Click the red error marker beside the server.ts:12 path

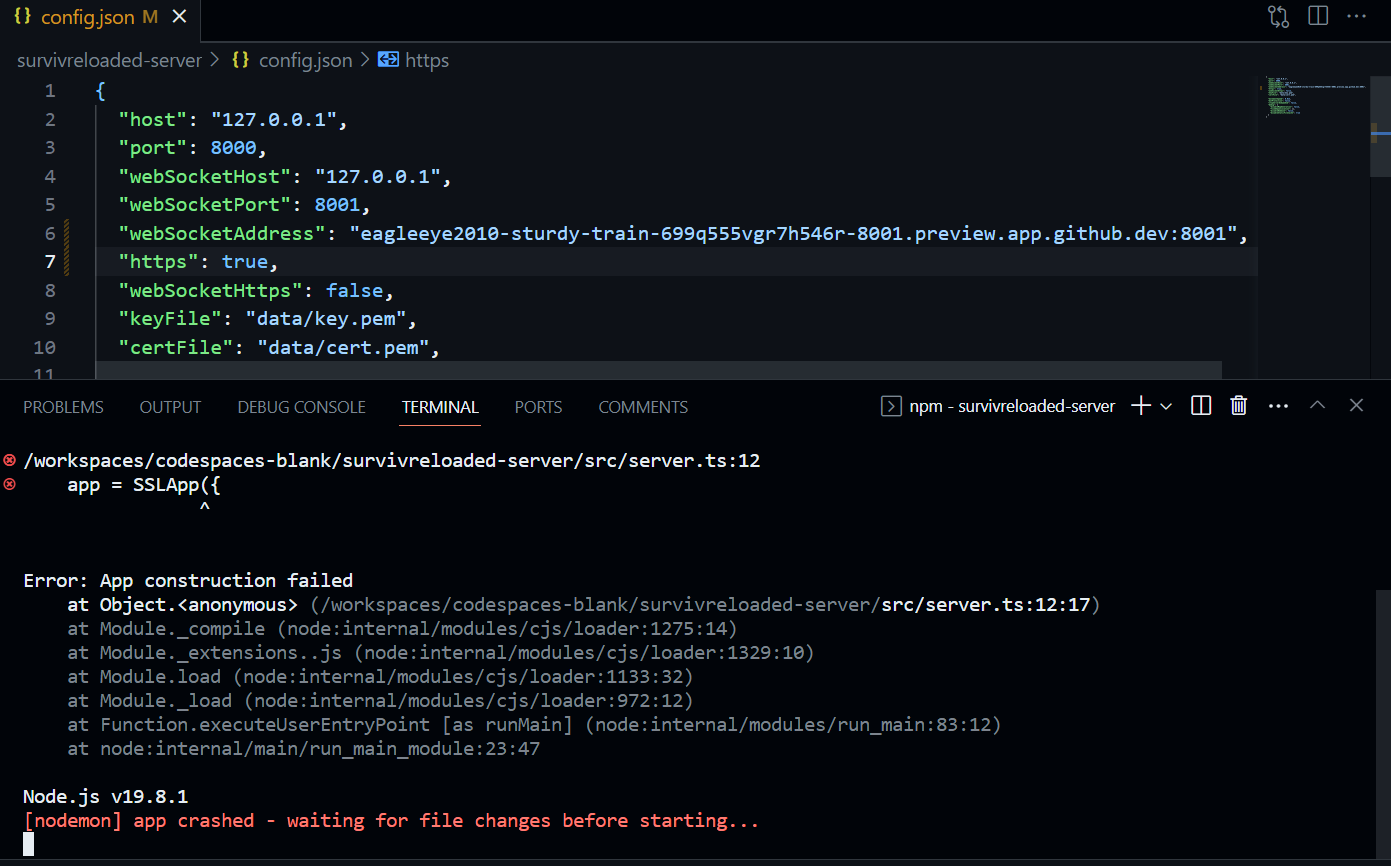pos(10,460)
